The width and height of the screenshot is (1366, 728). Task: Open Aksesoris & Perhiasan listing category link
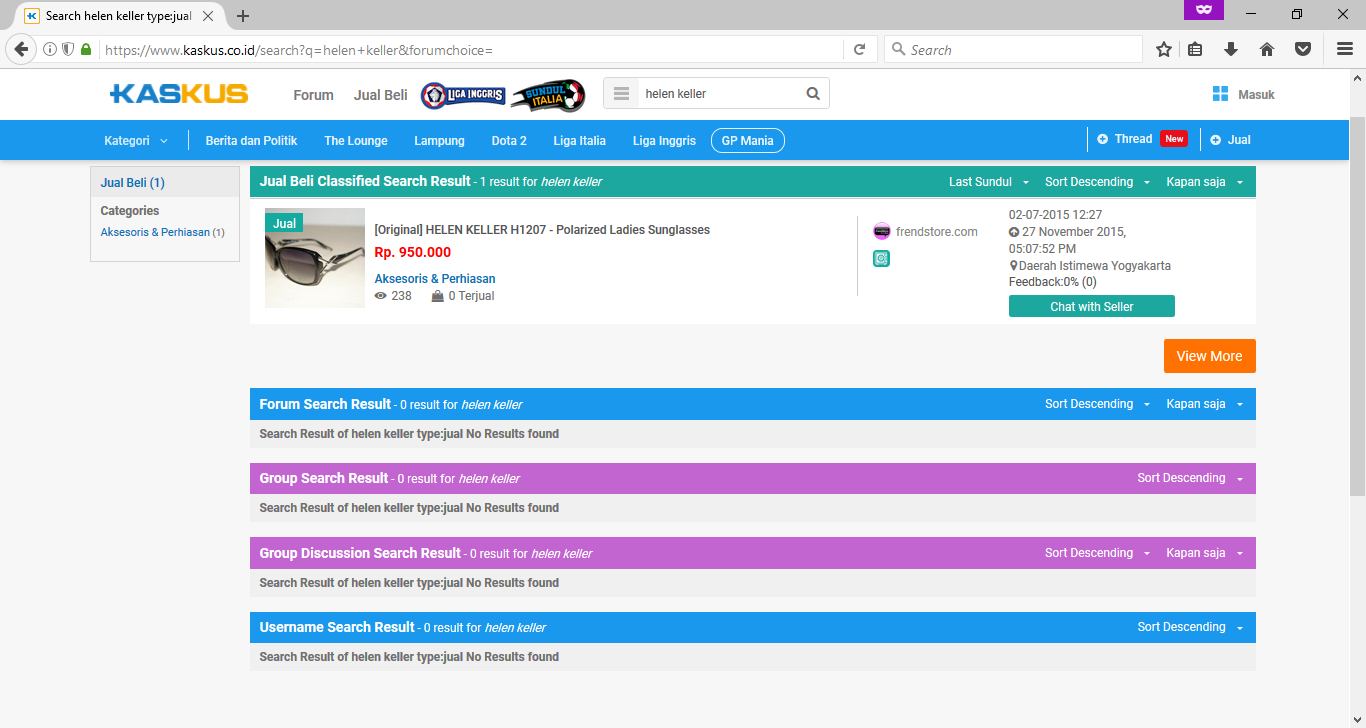[x=435, y=279]
